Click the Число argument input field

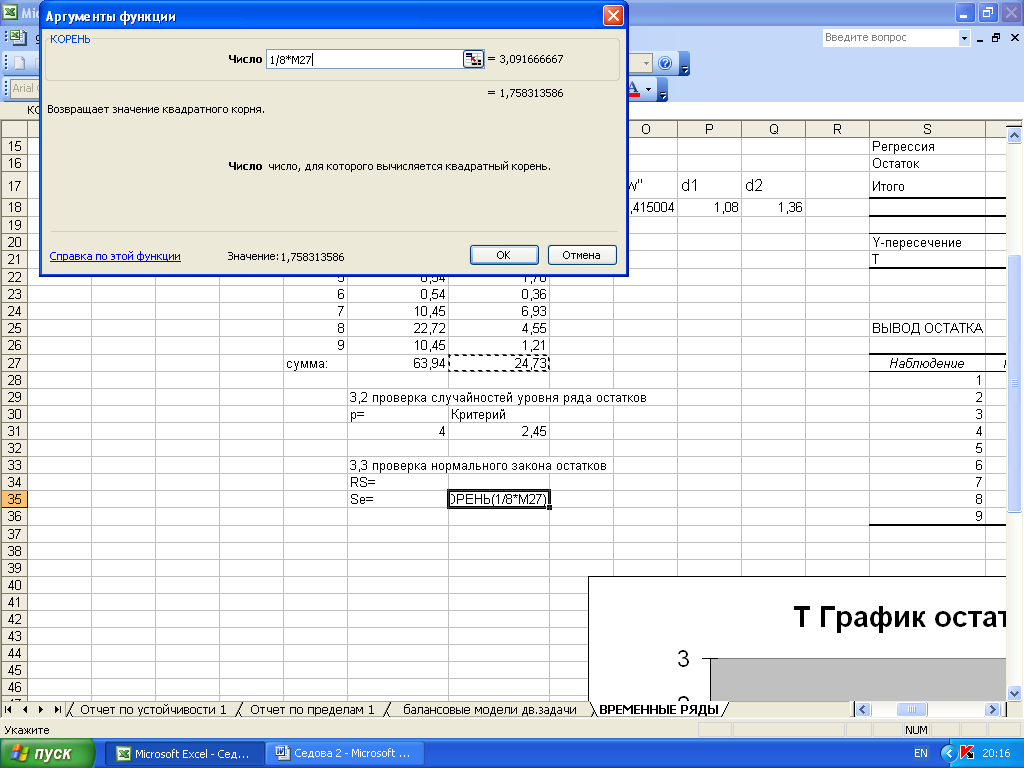coord(364,59)
